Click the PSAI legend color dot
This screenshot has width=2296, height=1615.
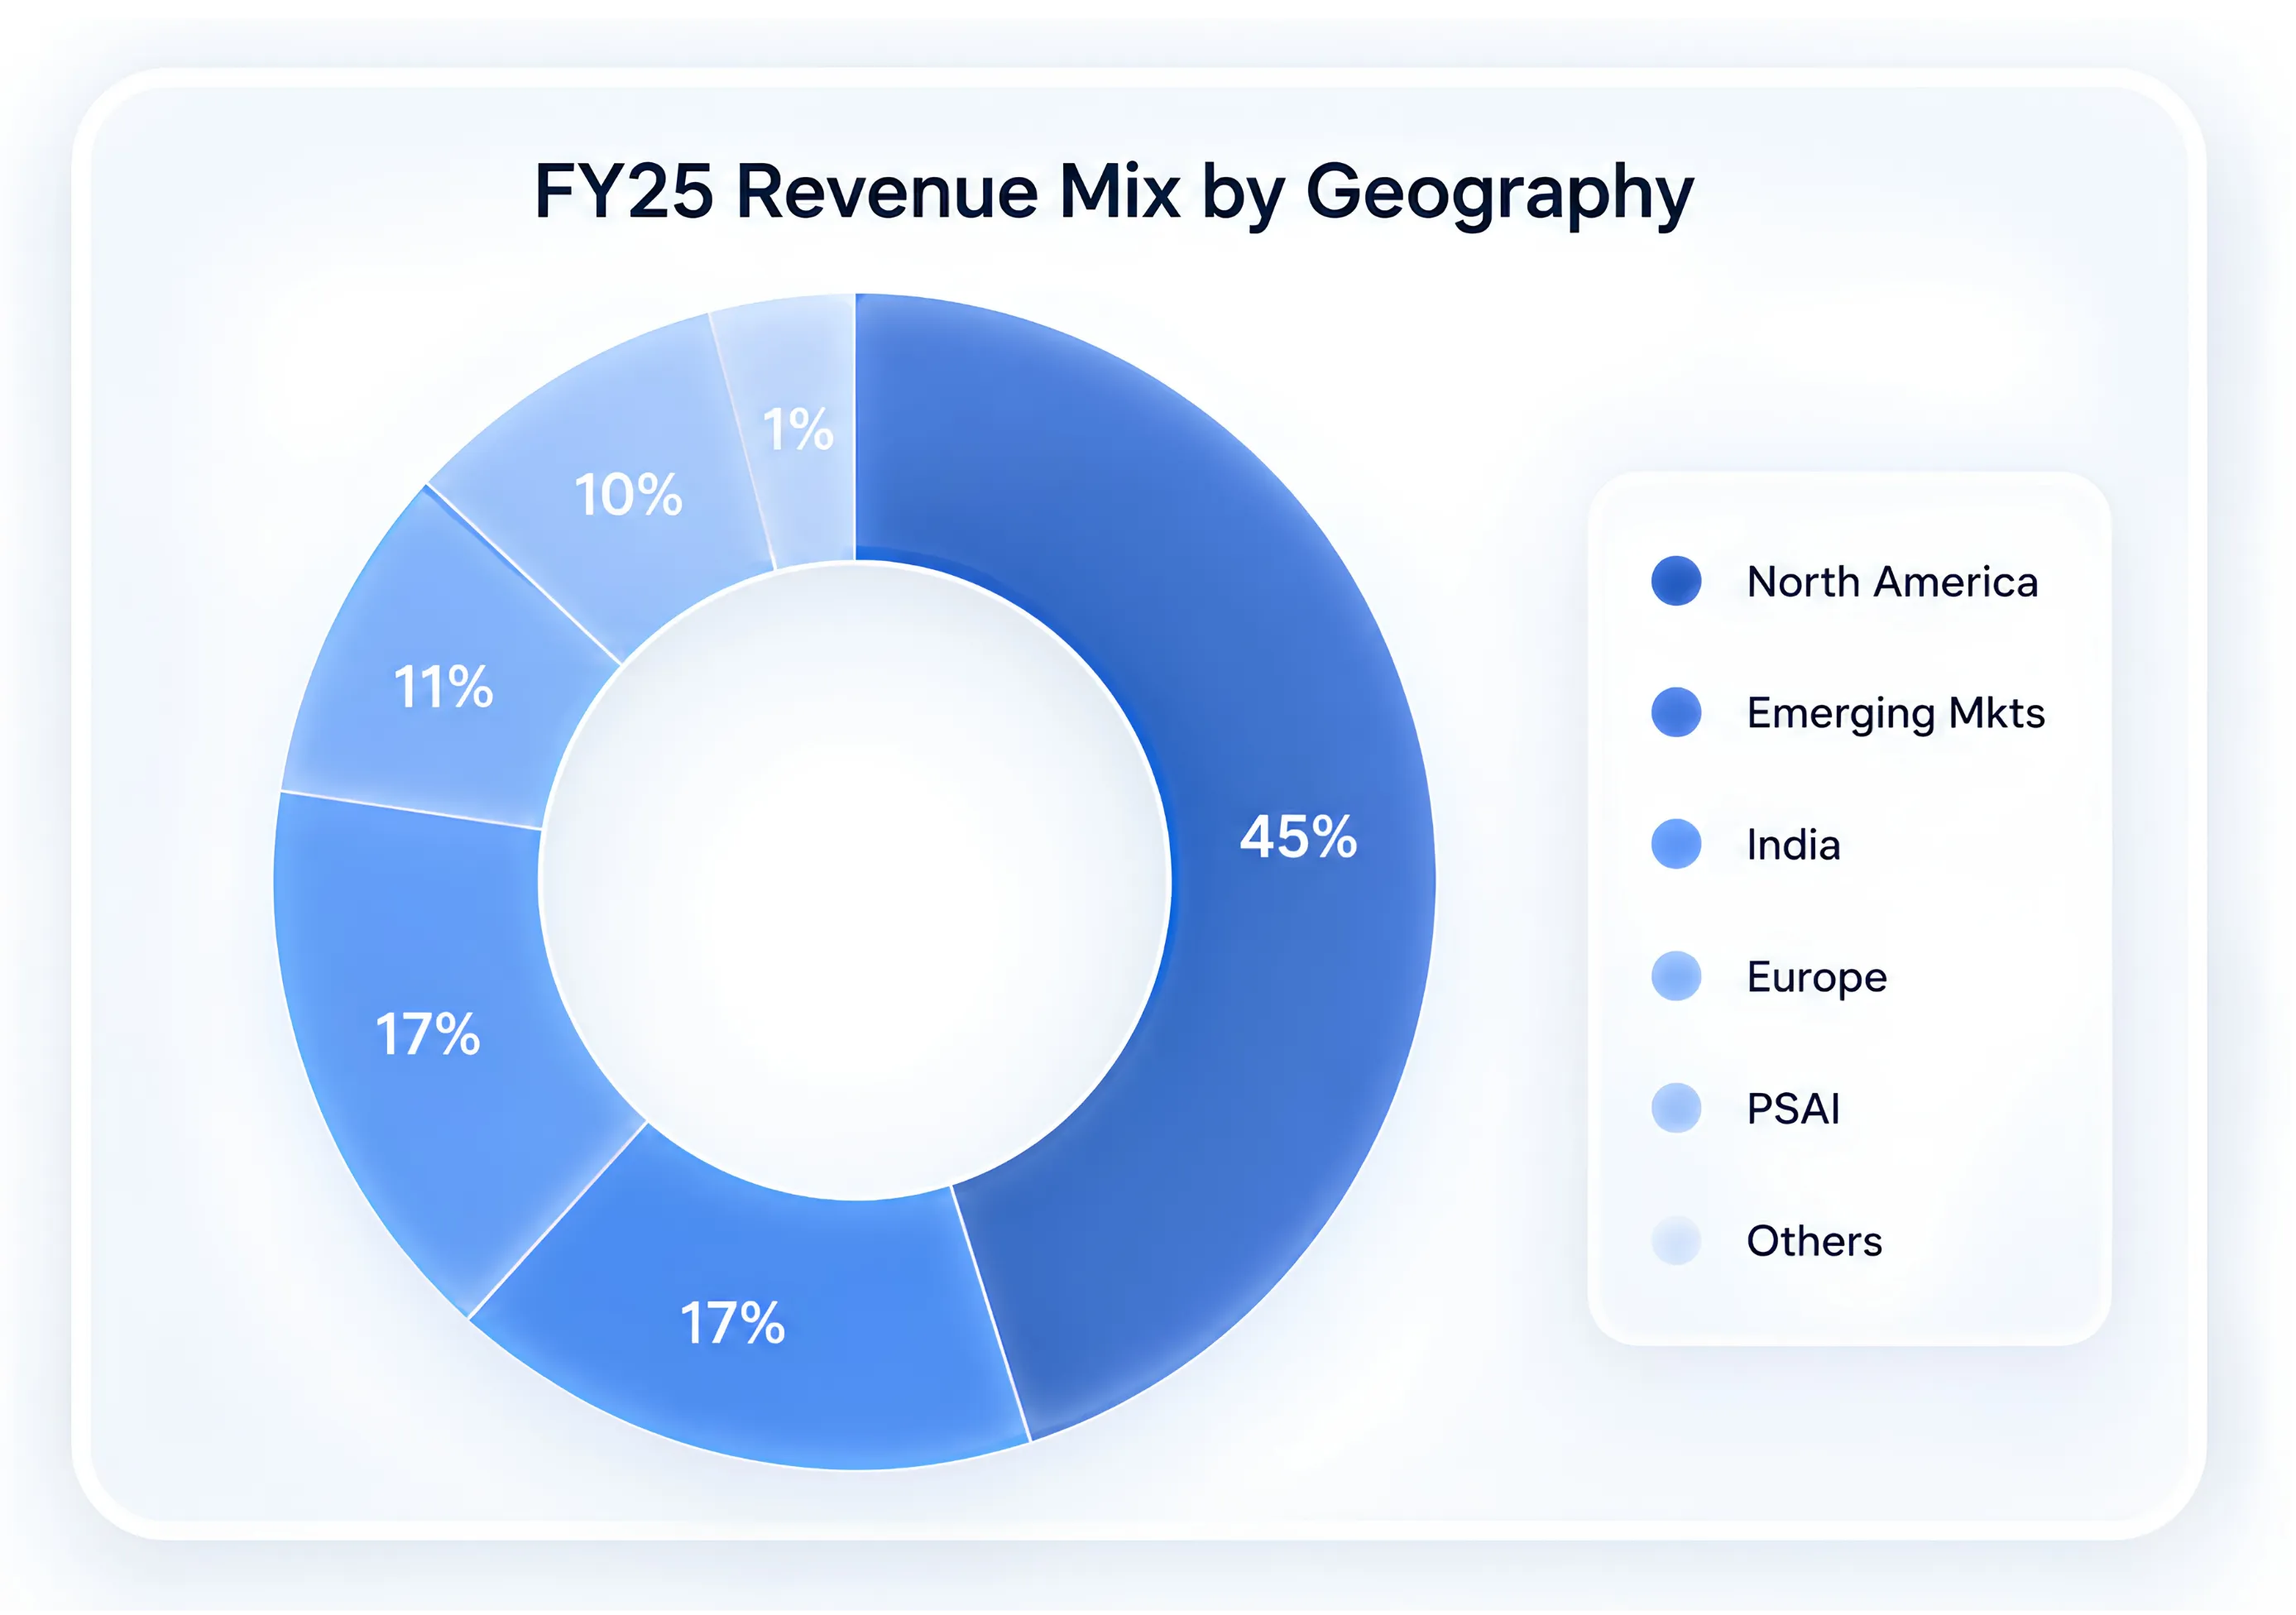[1676, 1109]
